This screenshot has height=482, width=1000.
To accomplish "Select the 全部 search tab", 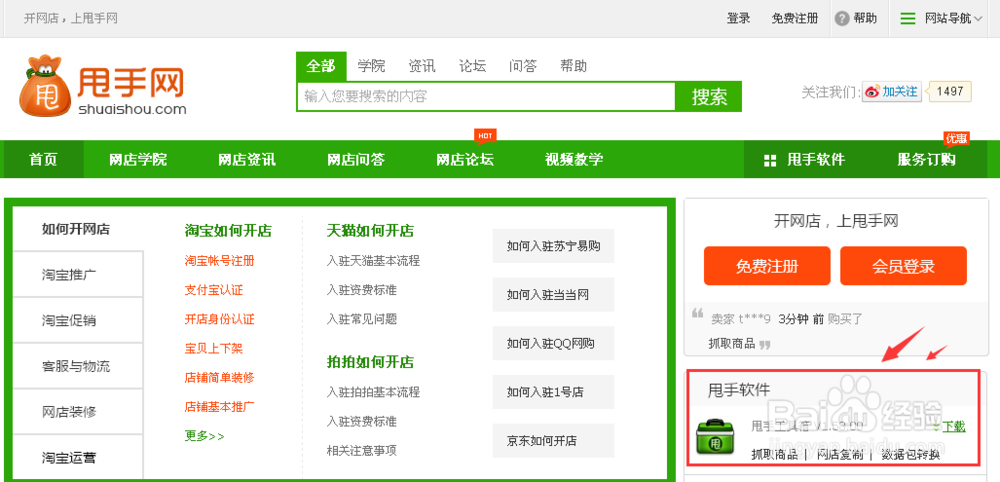I will pyautogui.click(x=321, y=66).
